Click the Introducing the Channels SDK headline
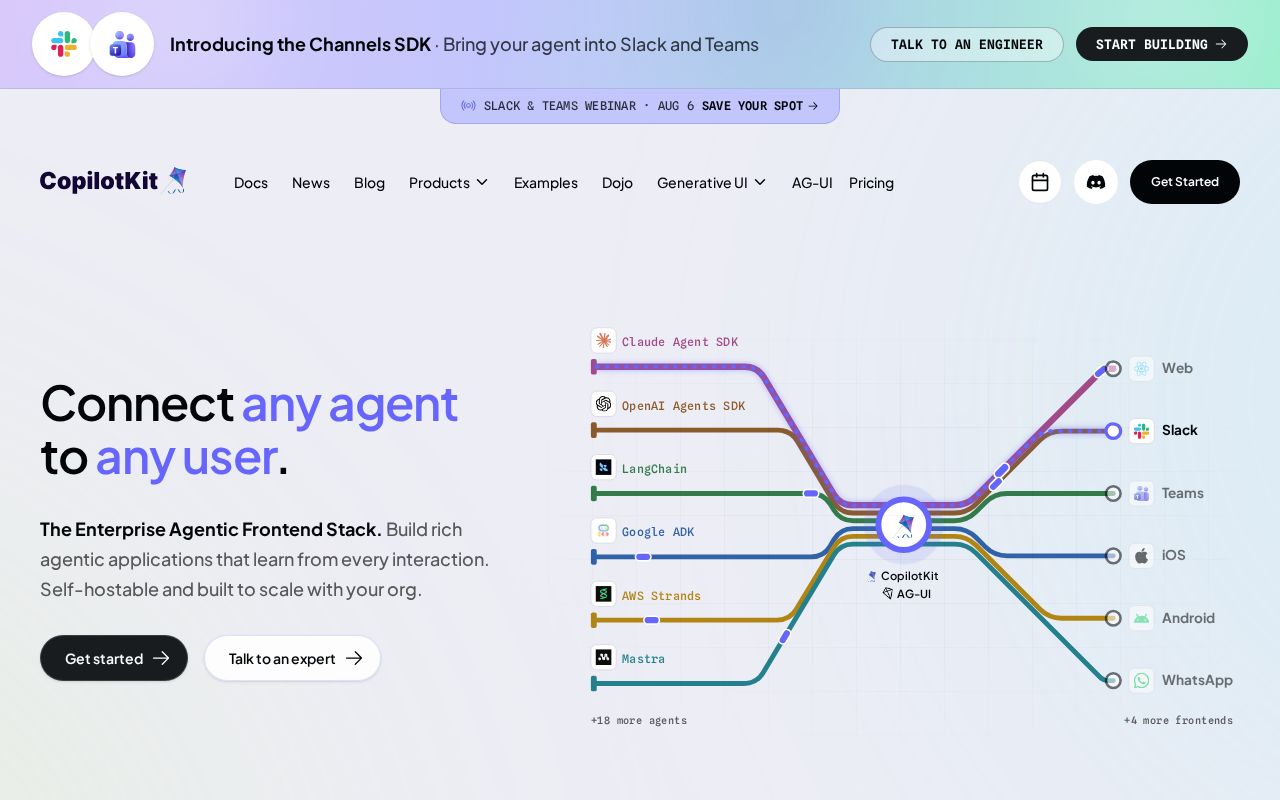Screen dimensions: 1280x800 300,44
